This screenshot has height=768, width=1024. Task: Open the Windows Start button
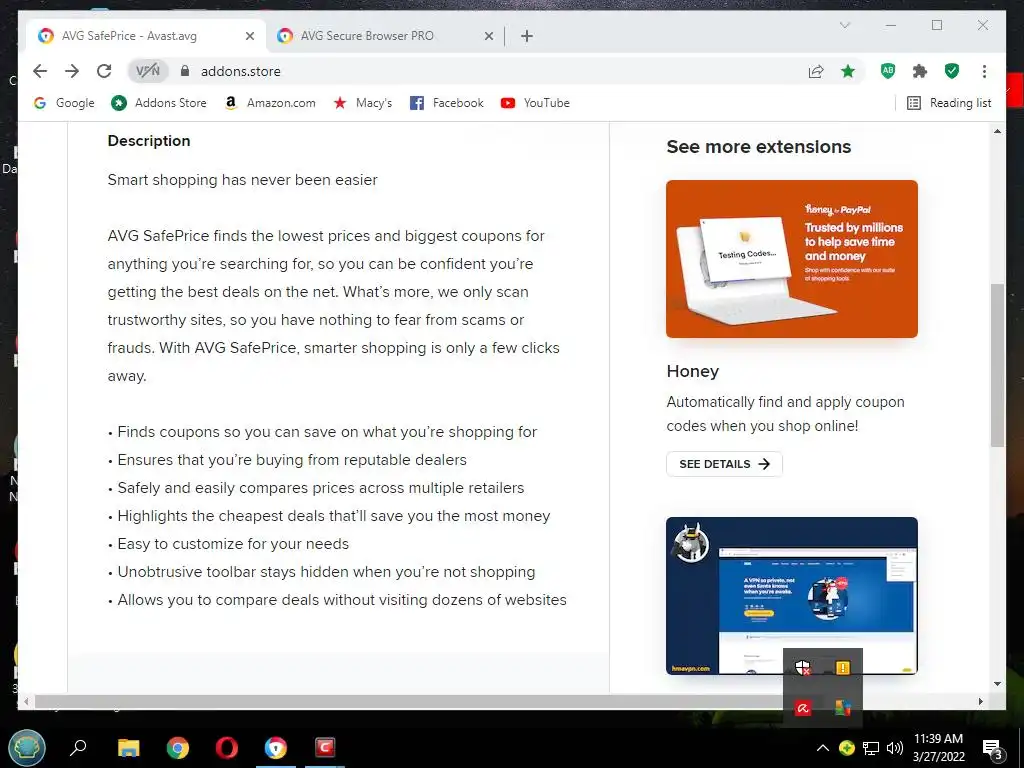click(x=27, y=748)
